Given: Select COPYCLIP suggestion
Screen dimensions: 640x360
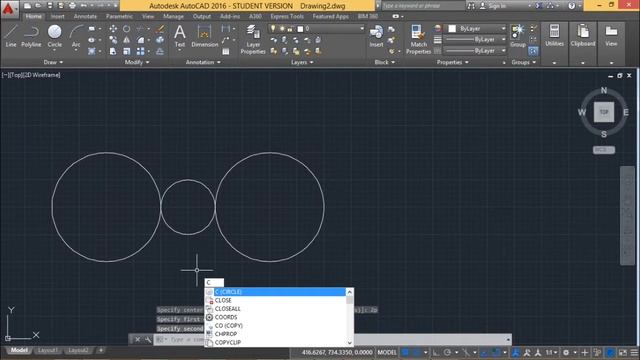Looking at the screenshot, I should (275, 342).
